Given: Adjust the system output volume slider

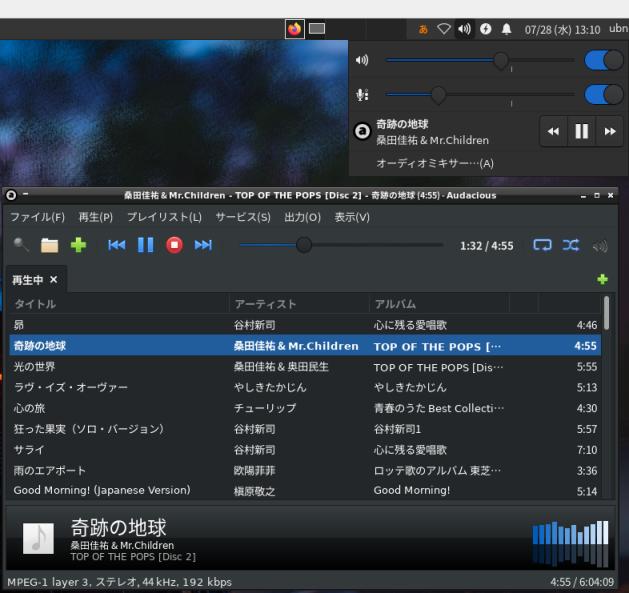Looking at the screenshot, I should 480,60.
